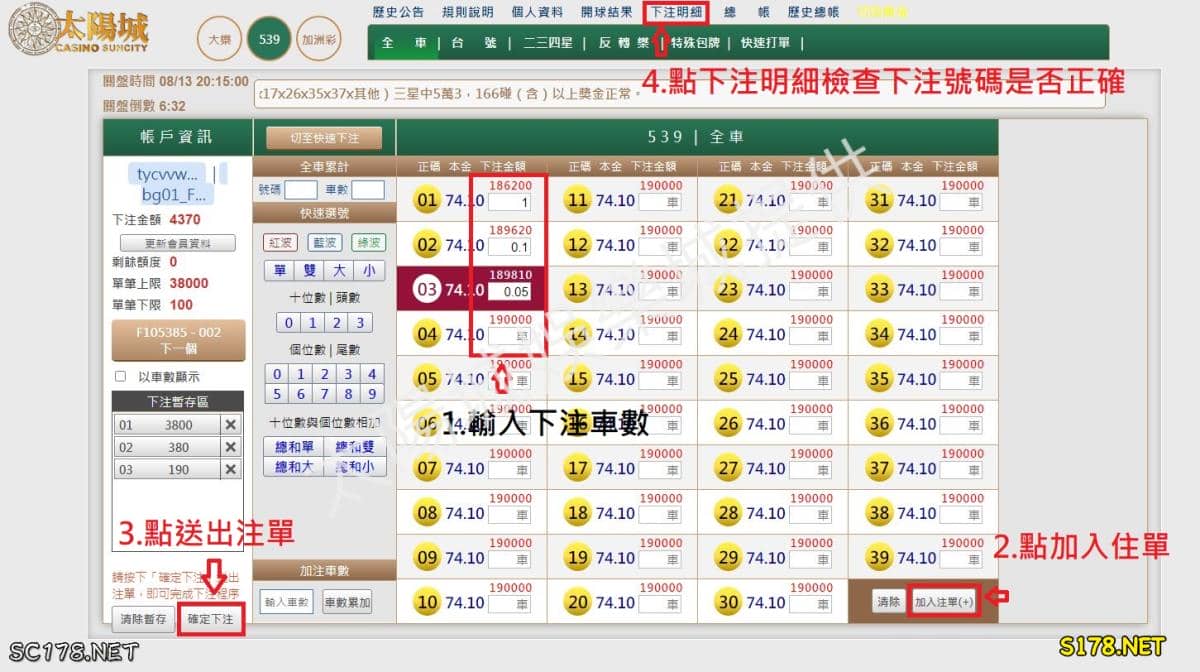Open the 台號 tab
The width and height of the screenshot is (1200, 672).
point(474,43)
